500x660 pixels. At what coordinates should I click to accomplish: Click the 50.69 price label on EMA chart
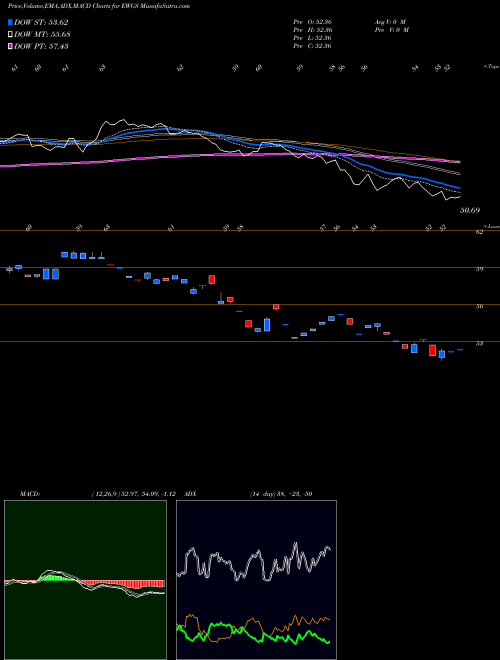pyautogui.click(x=470, y=210)
